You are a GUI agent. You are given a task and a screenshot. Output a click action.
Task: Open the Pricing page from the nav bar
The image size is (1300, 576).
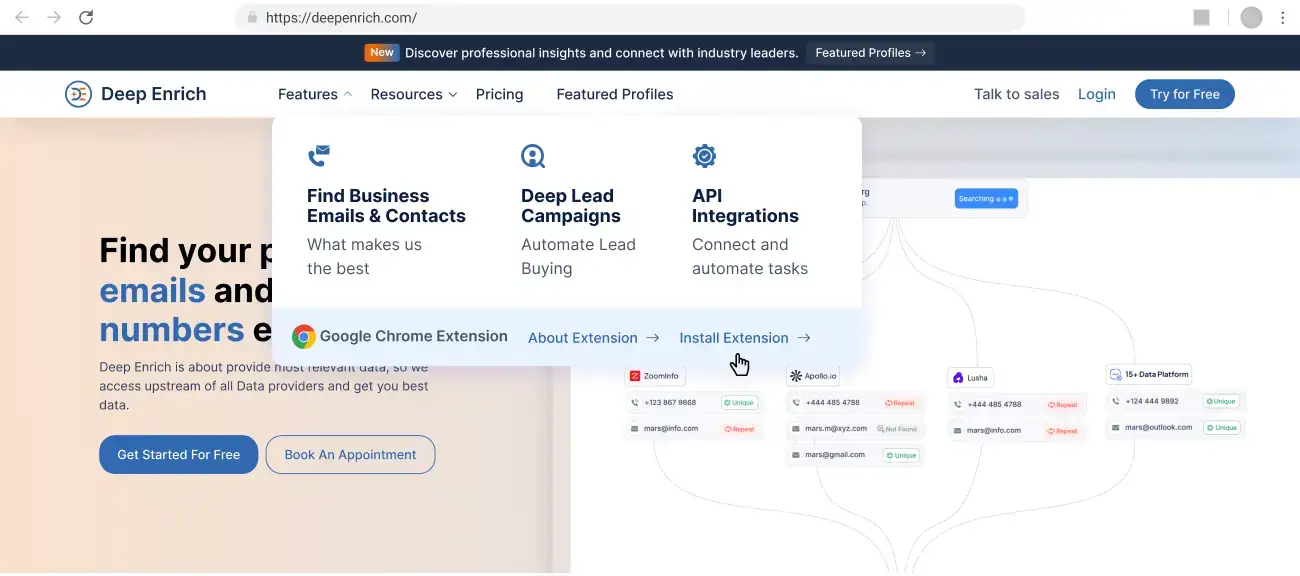point(499,94)
